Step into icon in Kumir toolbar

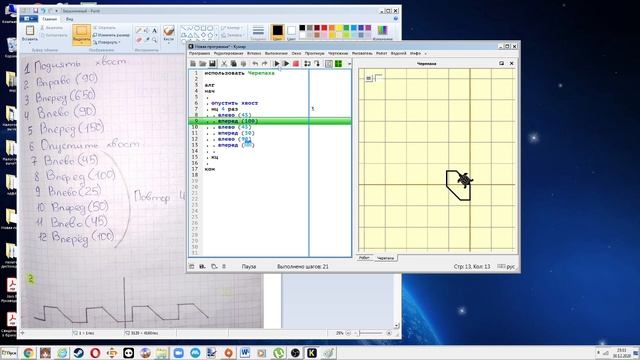coord(317,64)
